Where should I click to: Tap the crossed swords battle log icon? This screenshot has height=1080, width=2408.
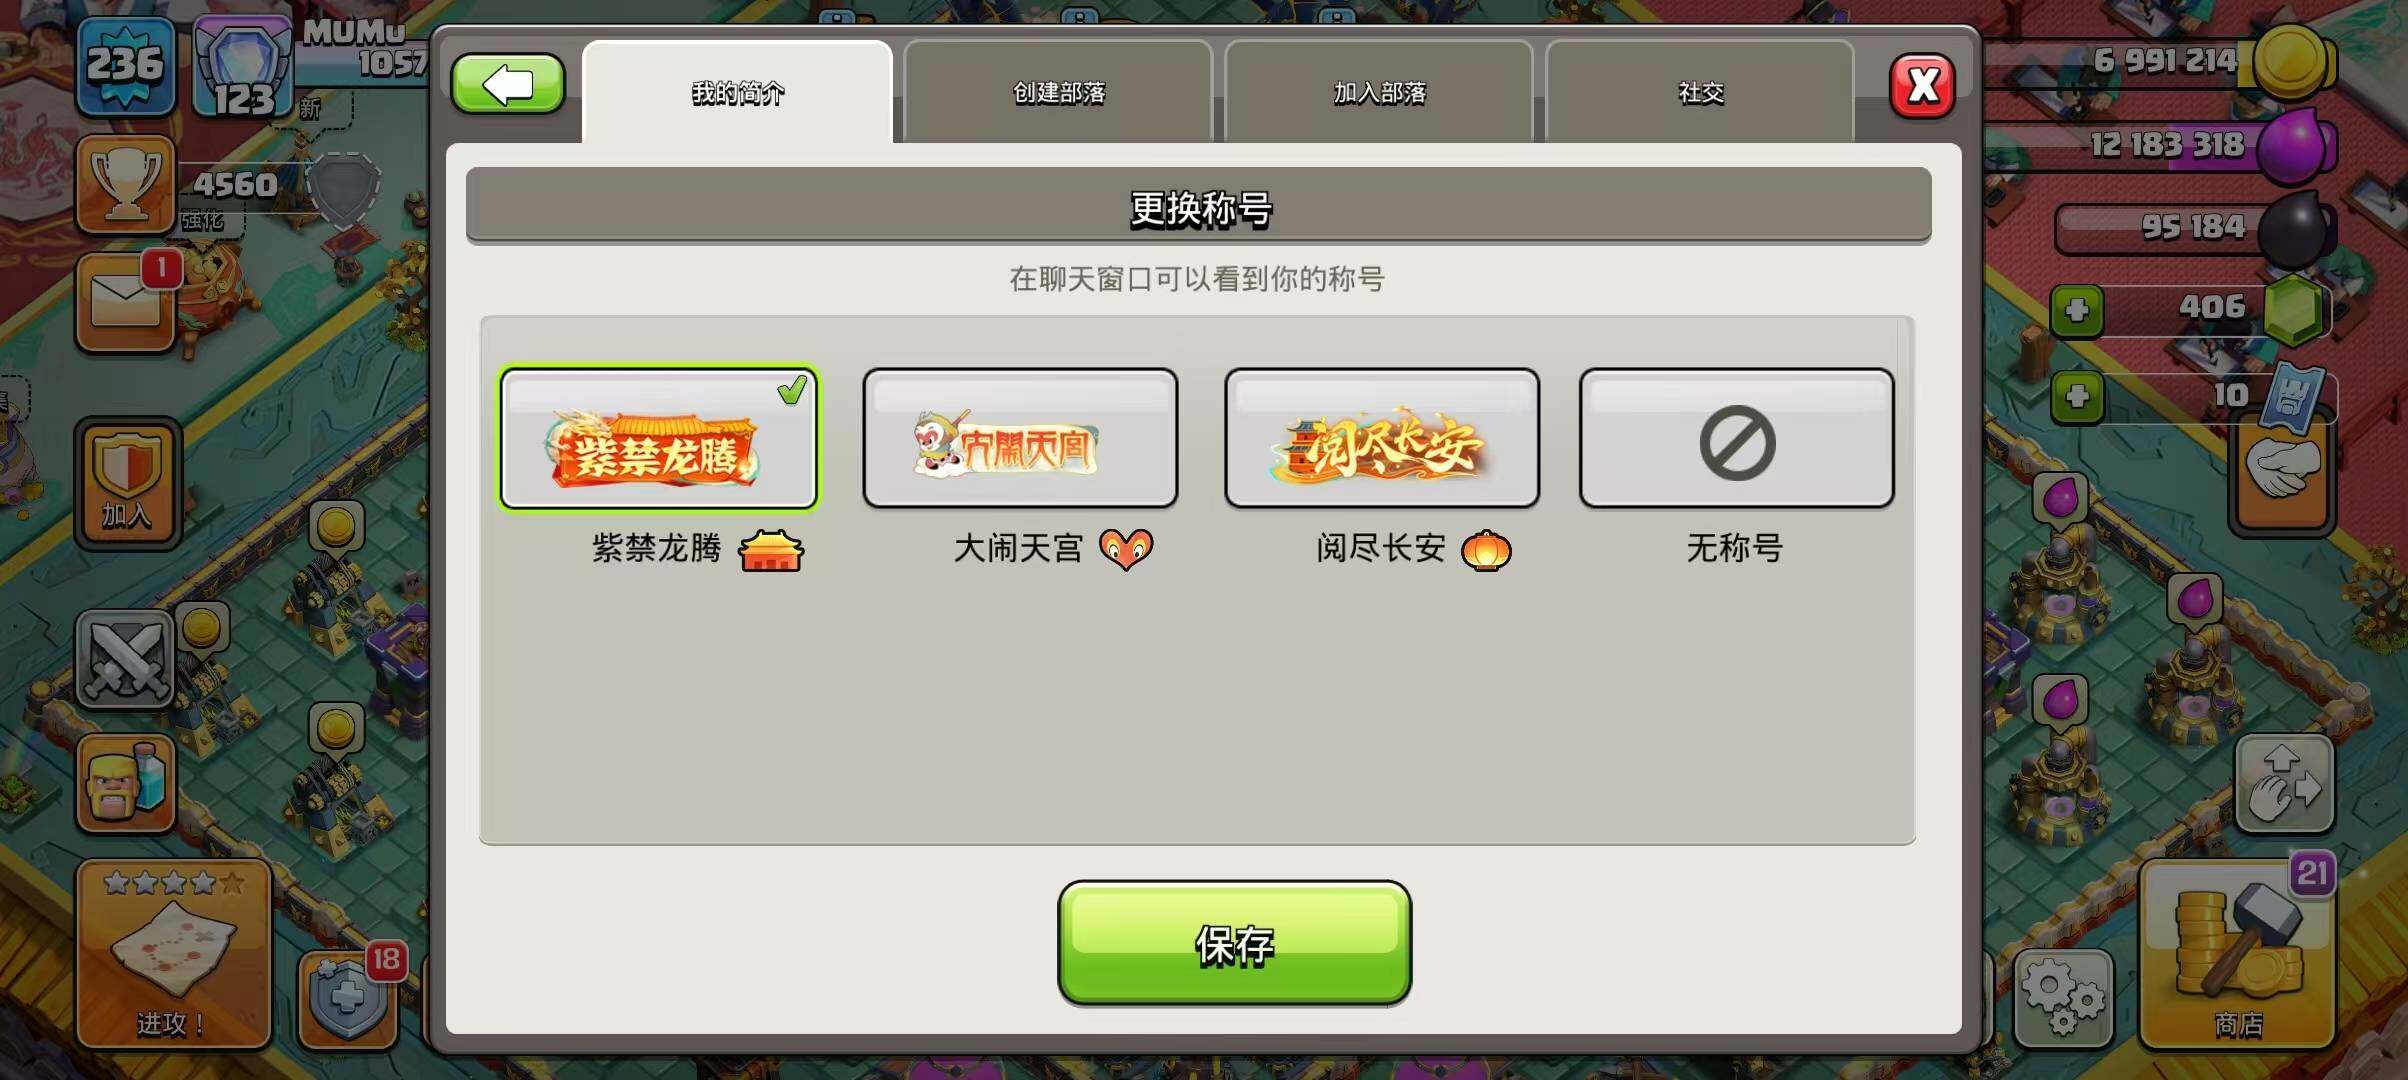(126, 658)
